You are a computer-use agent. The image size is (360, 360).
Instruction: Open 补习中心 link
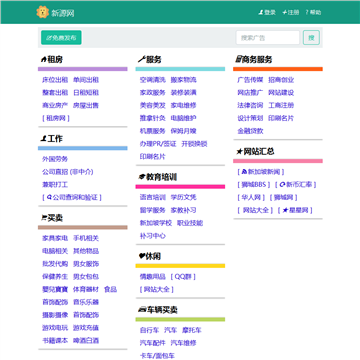point(153,236)
